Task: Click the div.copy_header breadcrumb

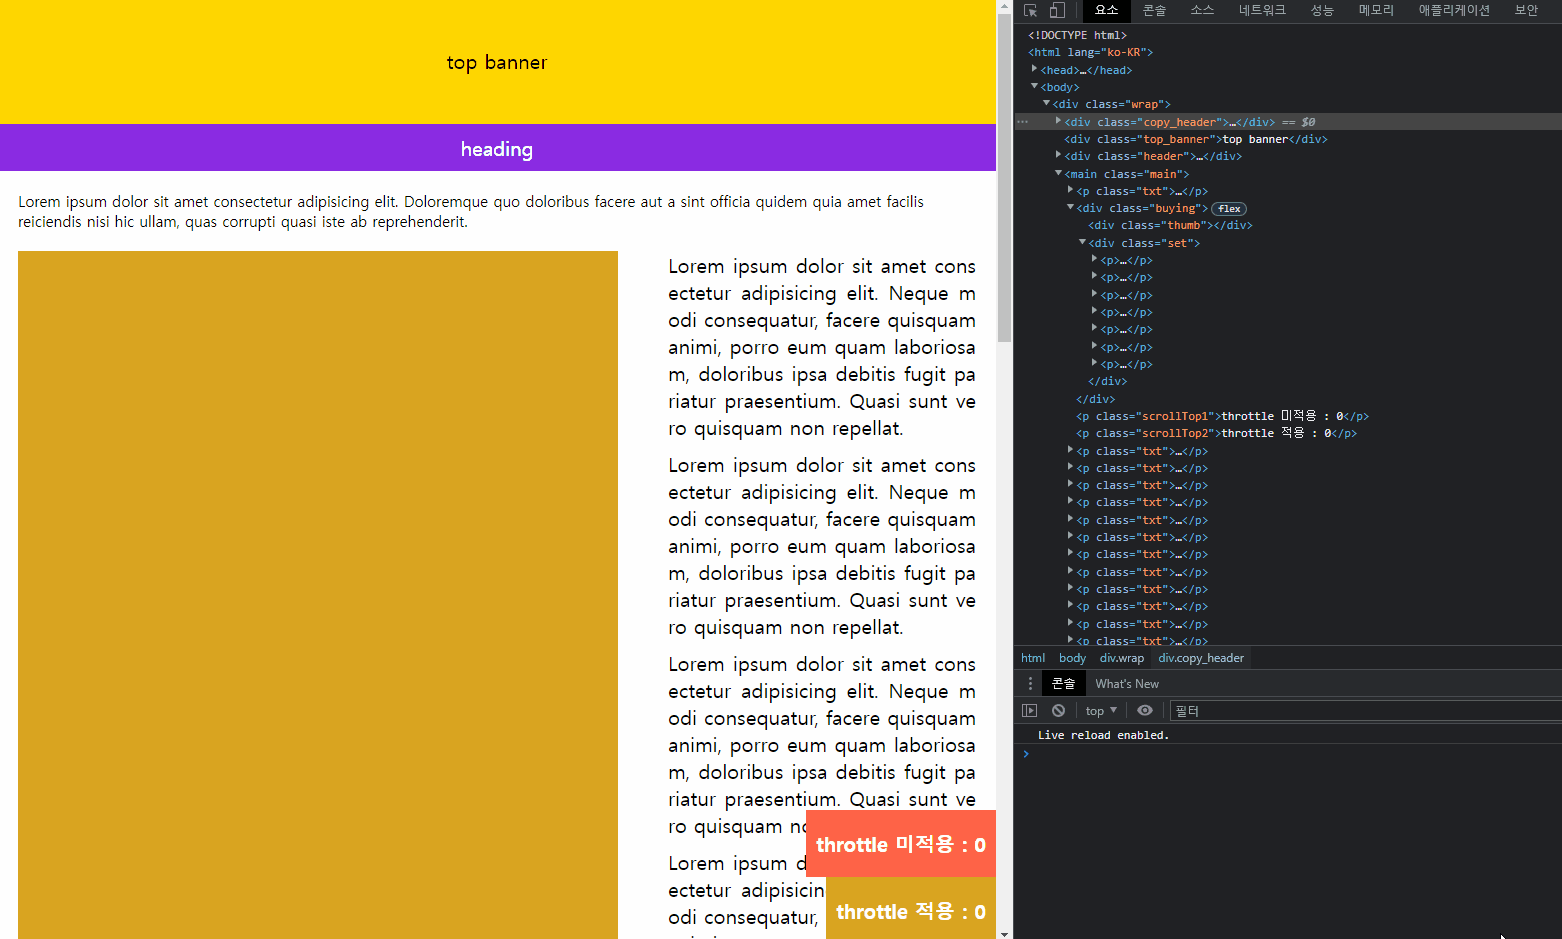Action: [x=1201, y=658]
